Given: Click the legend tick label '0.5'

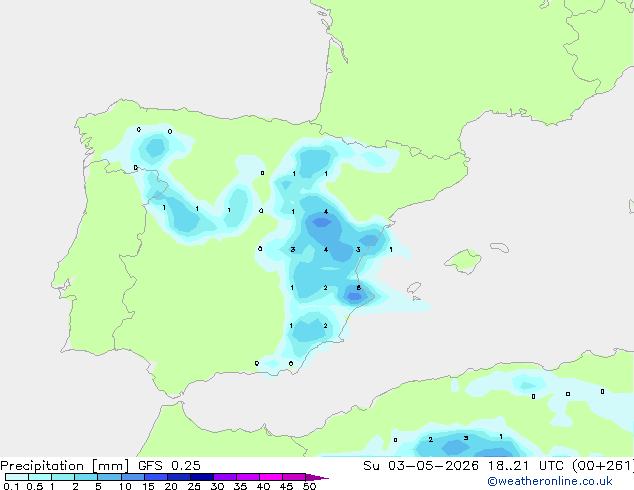Looking at the screenshot, I should tap(34, 486).
